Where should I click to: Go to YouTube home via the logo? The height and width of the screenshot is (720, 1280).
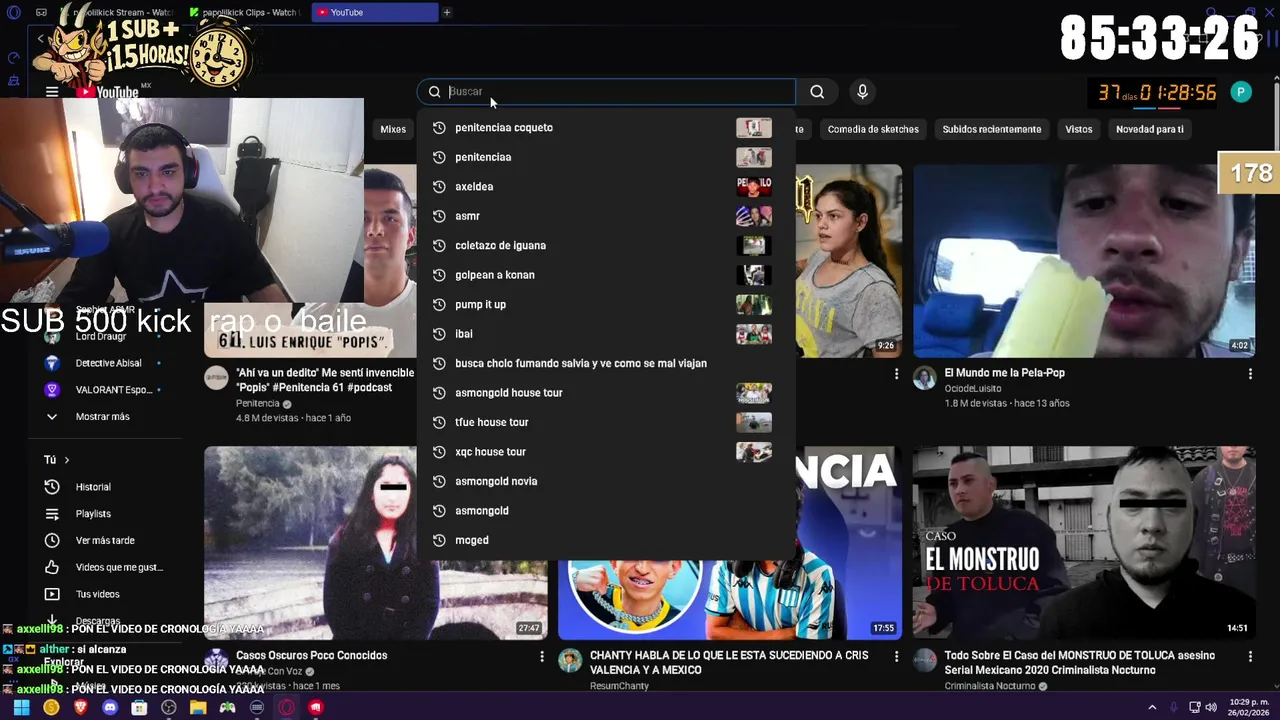[x=108, y=92]
